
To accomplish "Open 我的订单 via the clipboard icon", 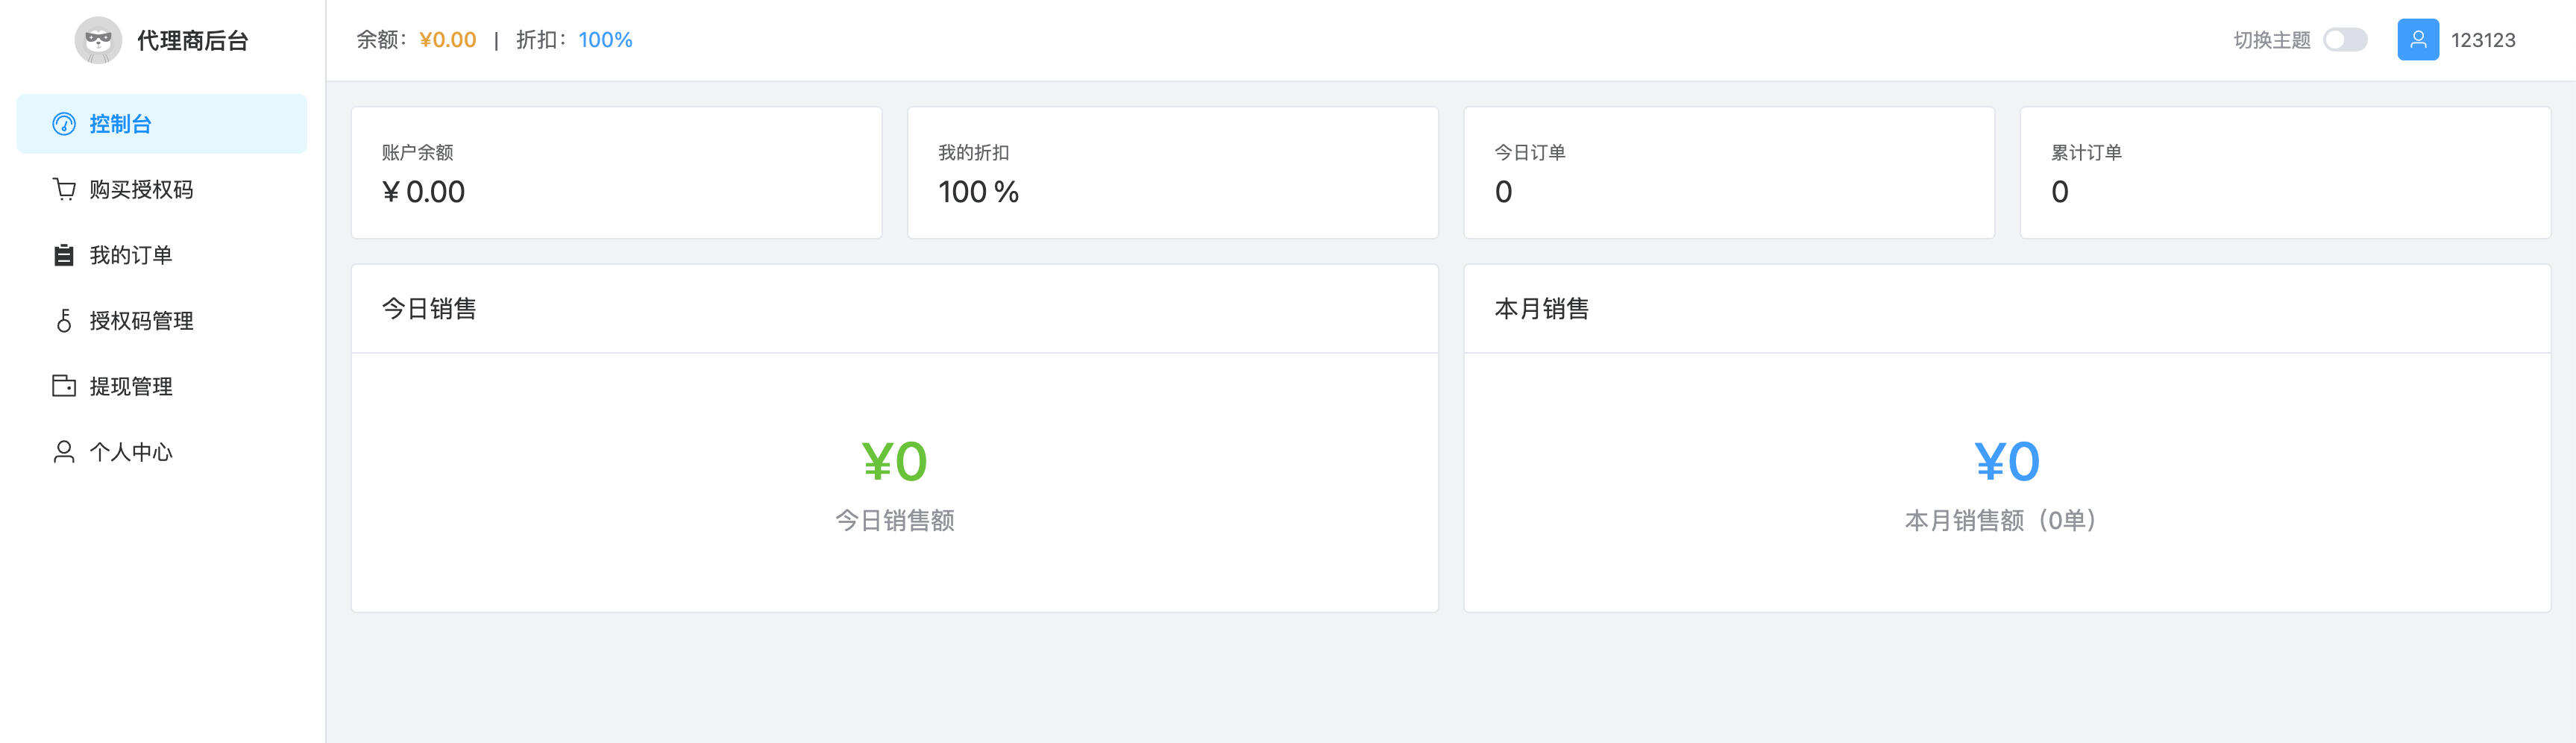I will [63, 255].
